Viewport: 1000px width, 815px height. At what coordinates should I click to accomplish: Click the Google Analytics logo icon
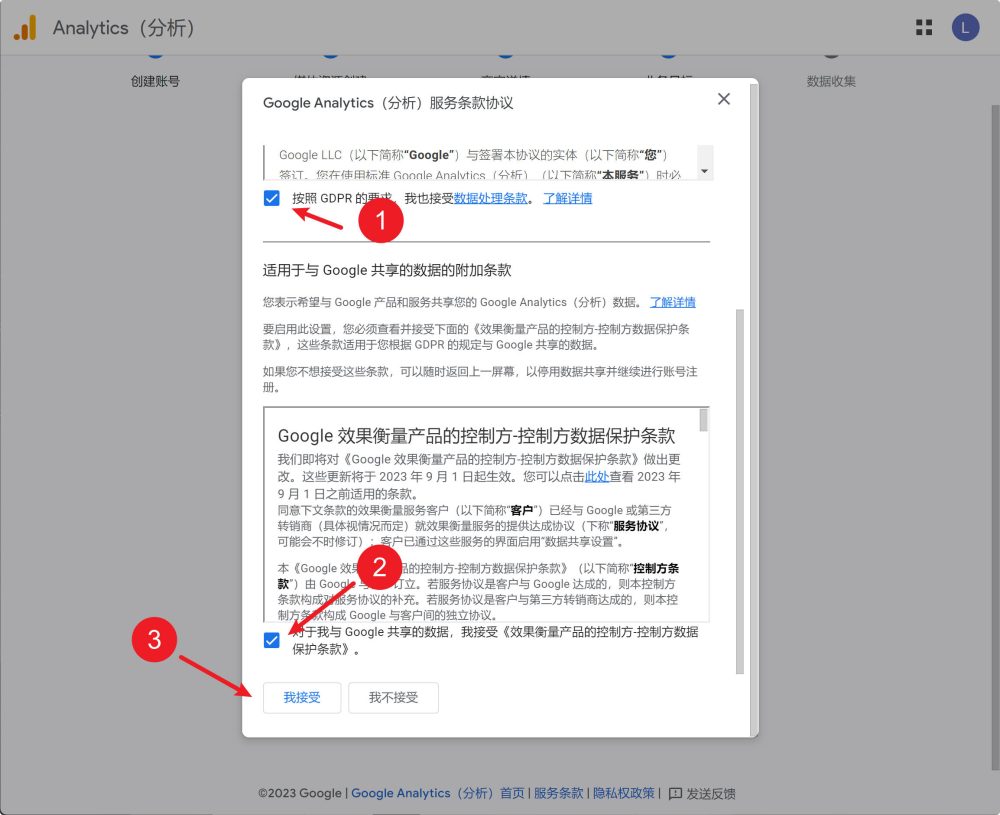26,28
